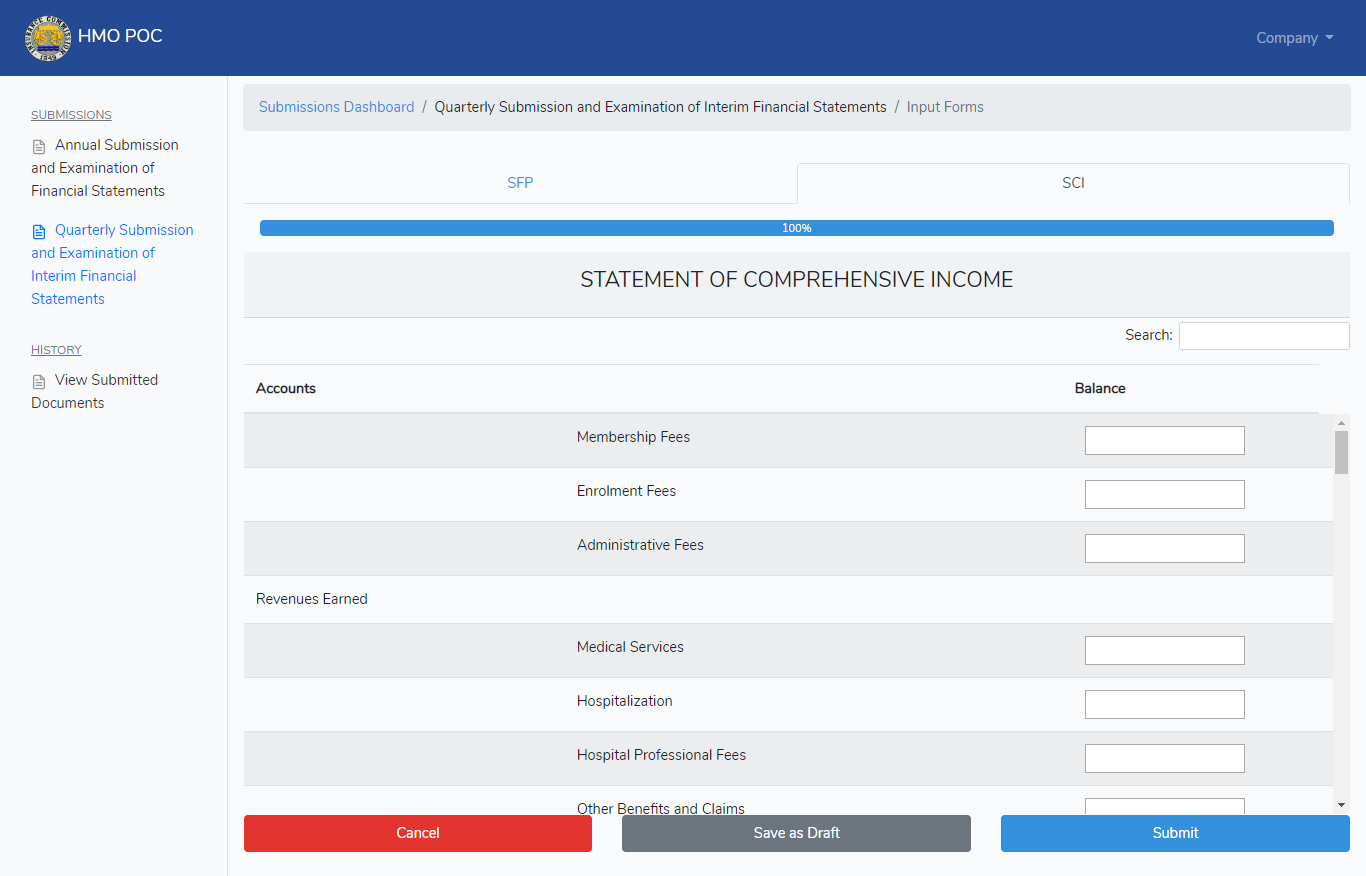
Task: Click the Administrative Fees balance field
Action: point(1165,548)
